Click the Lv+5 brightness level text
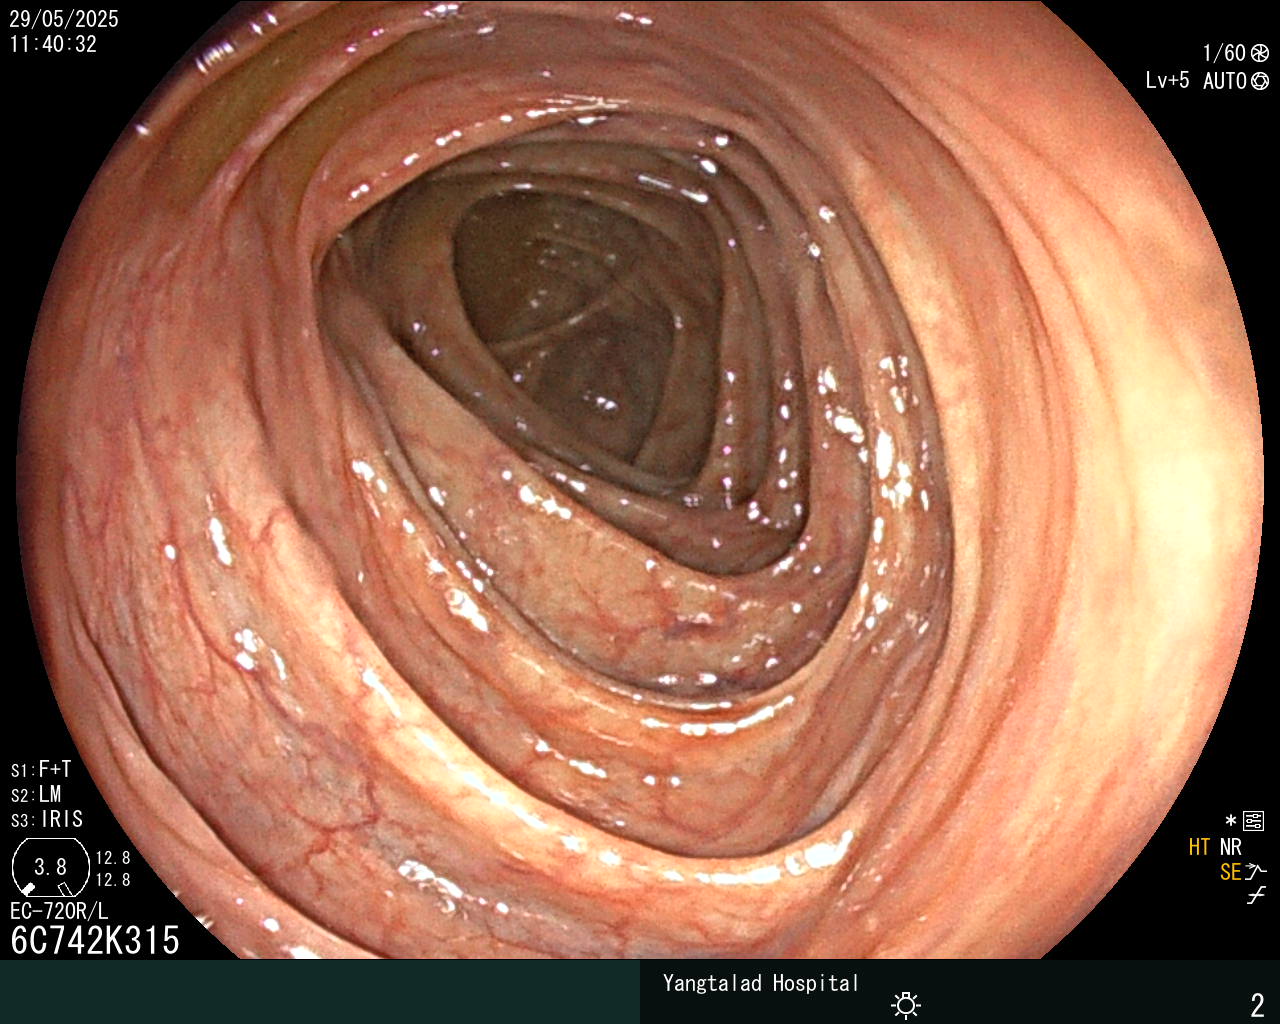 (1167, 81)
